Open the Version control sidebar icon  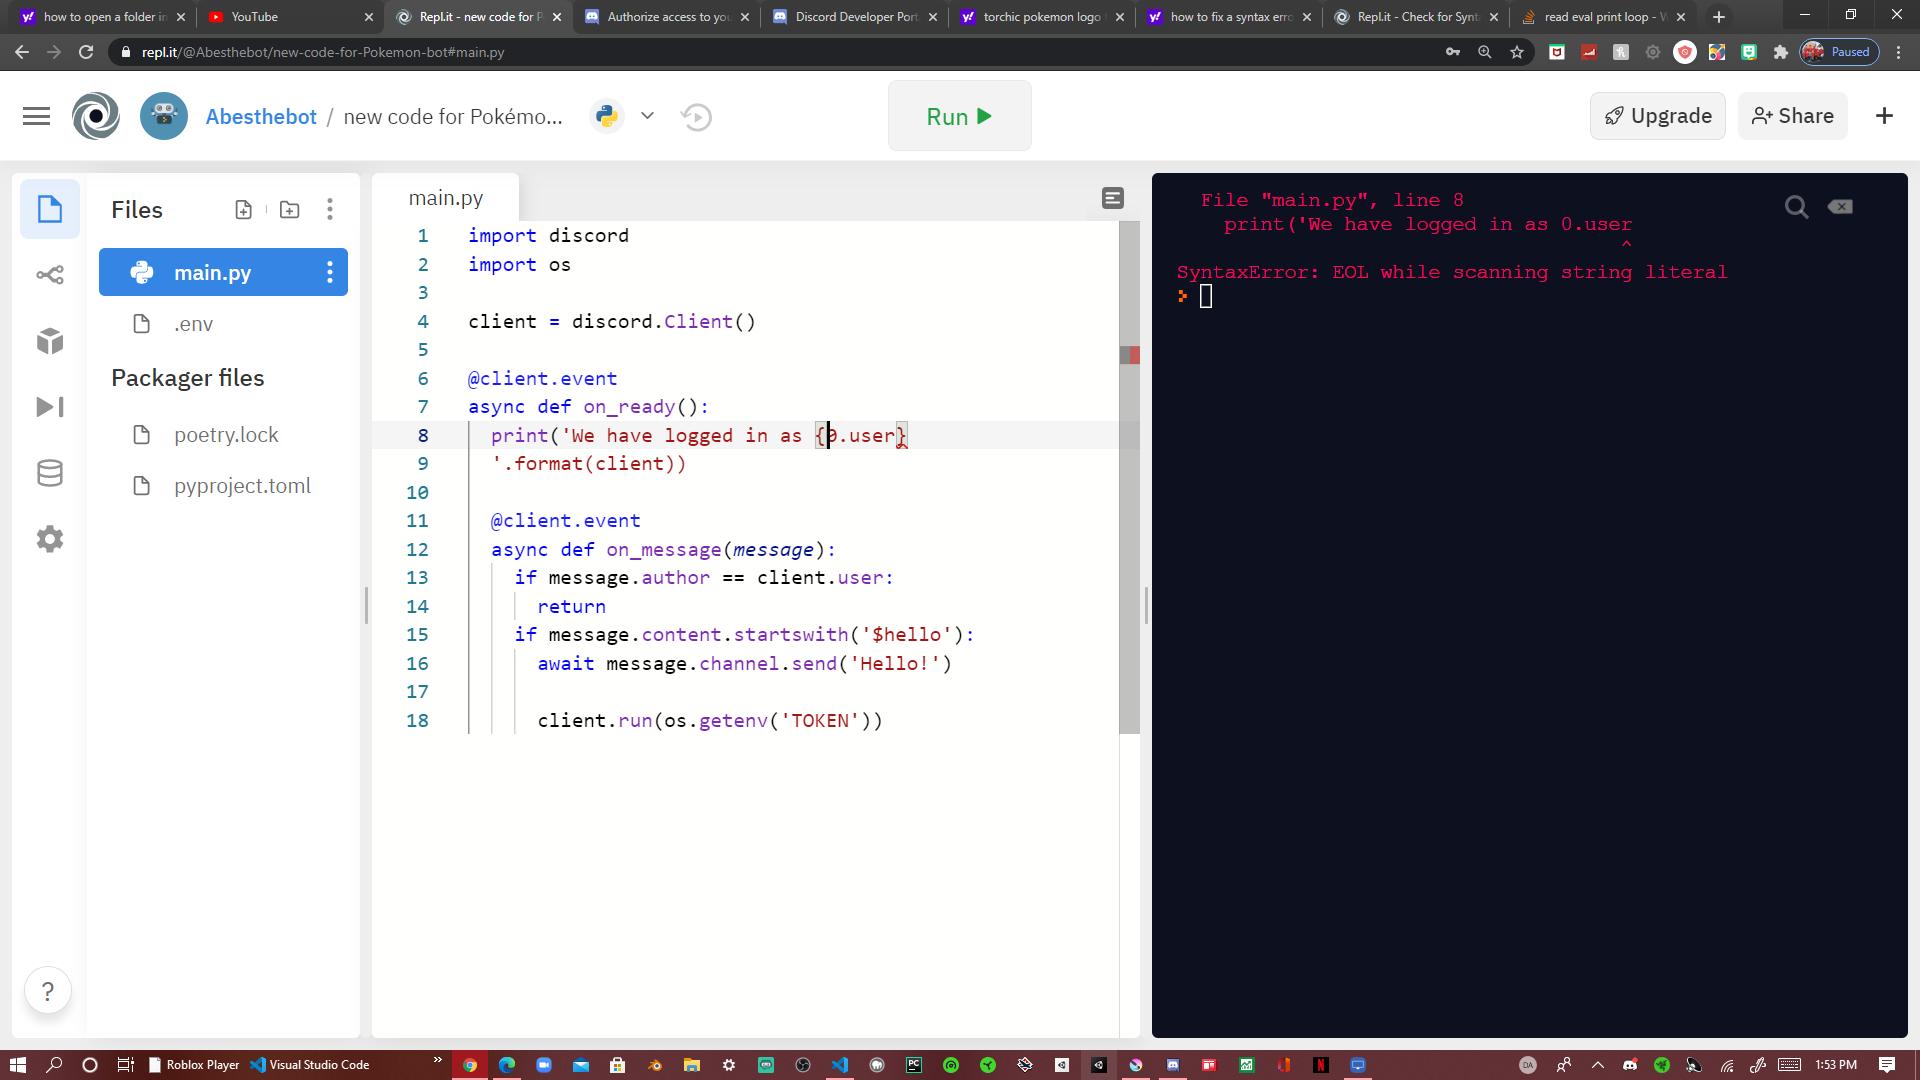click(50, 274)
